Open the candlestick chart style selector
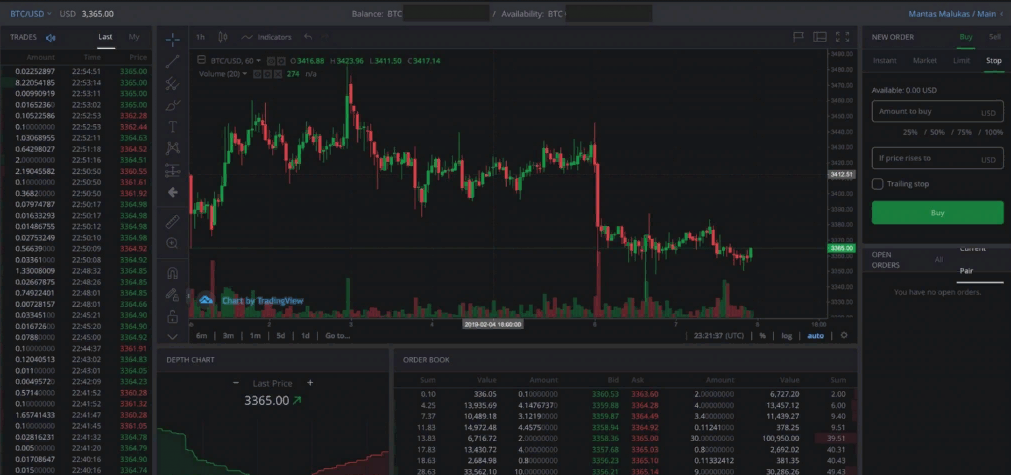The image size is (1011, 475). (223, 37)
